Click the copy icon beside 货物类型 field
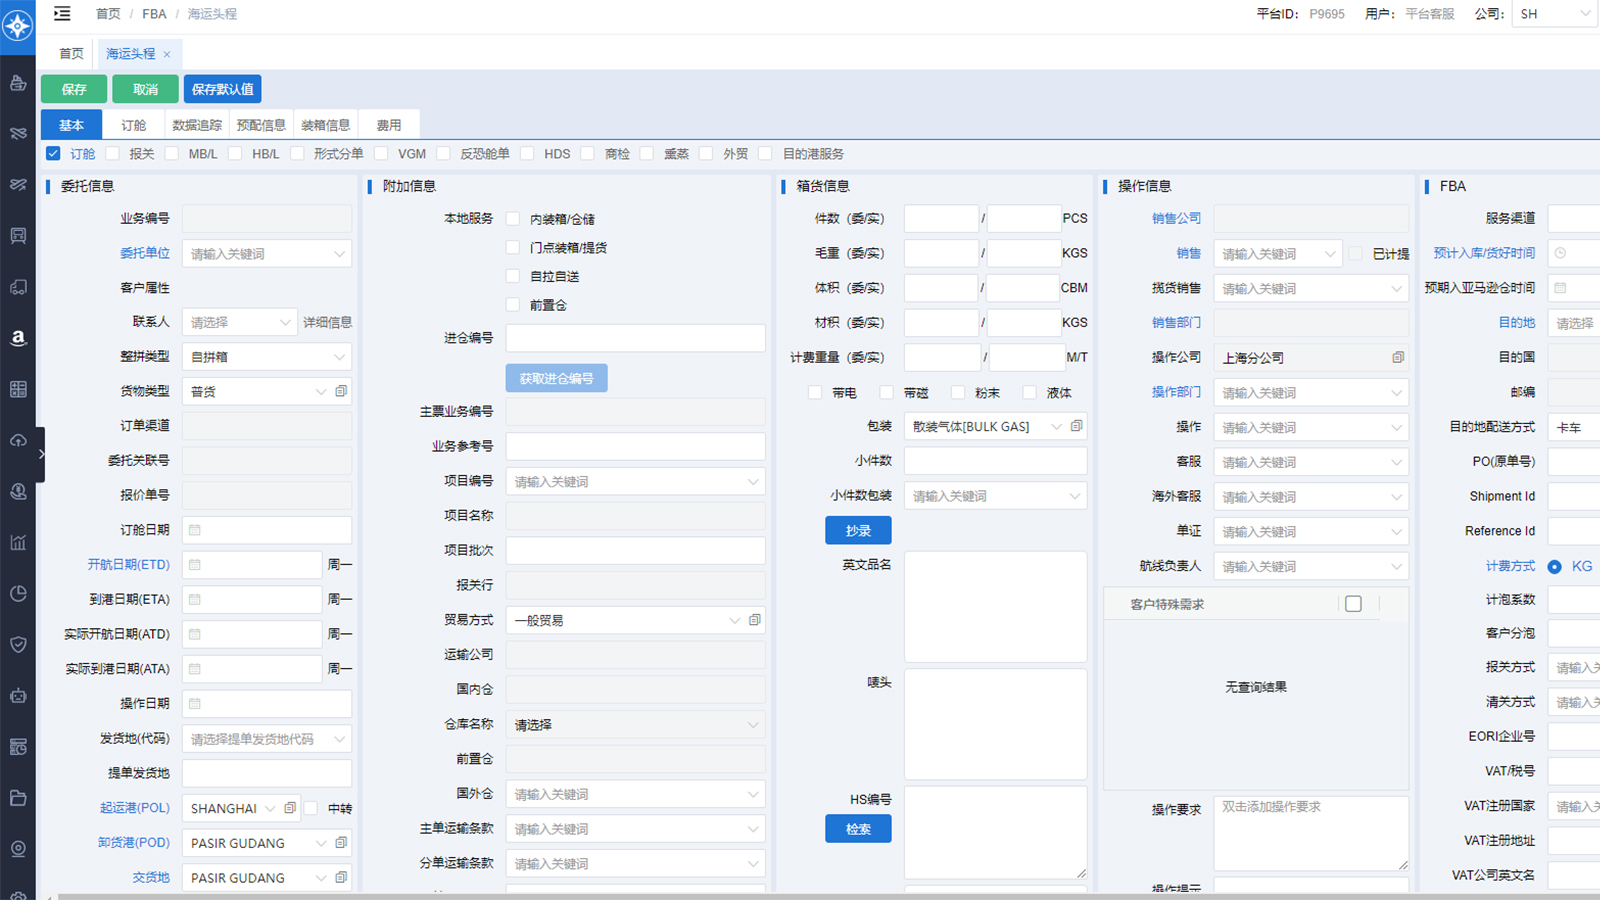This screenshot has width=1600, height=900. coord(341,391)
